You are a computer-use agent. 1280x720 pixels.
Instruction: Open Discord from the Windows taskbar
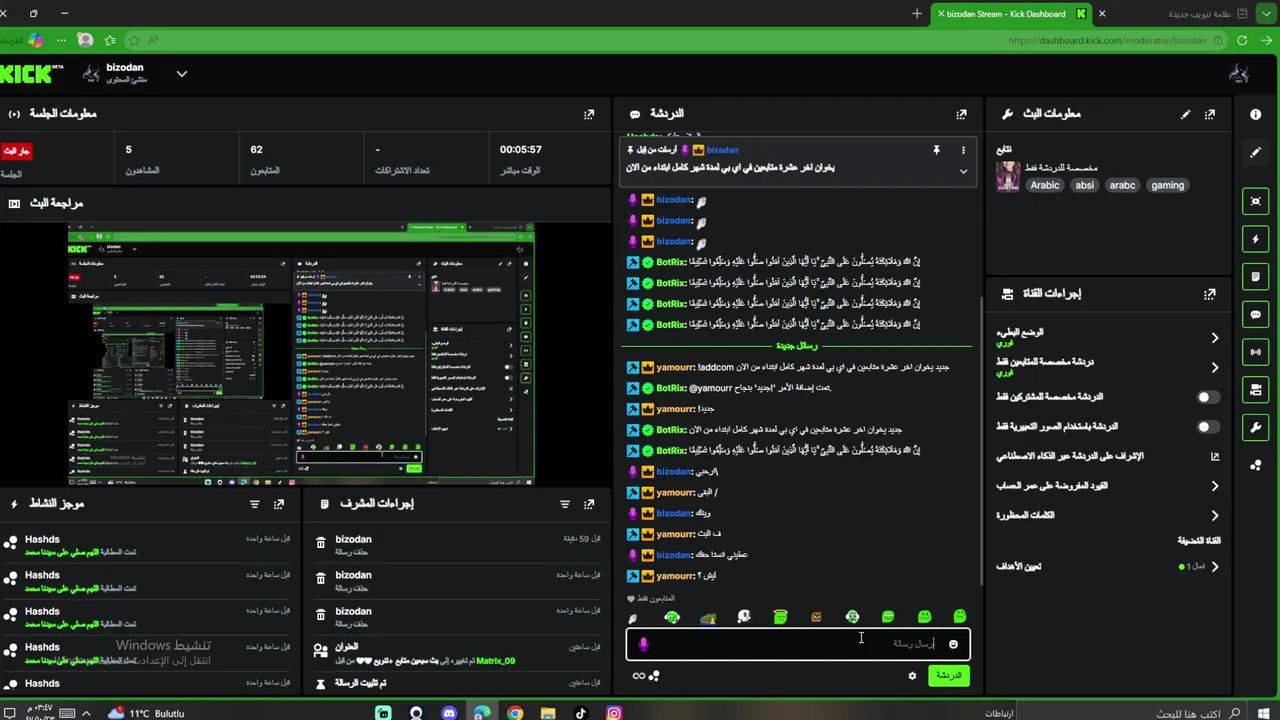click(x=449, y=713)
